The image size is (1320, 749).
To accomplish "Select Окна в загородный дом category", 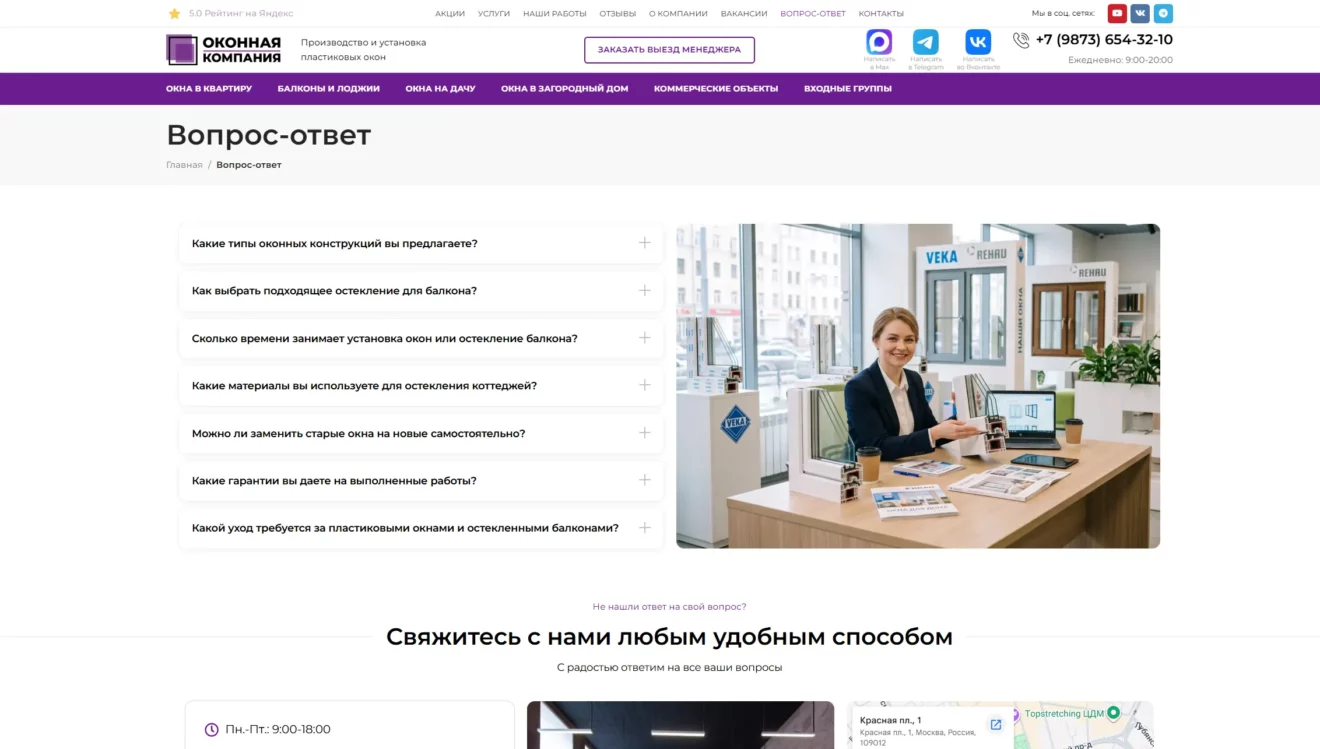I will 565,89.
